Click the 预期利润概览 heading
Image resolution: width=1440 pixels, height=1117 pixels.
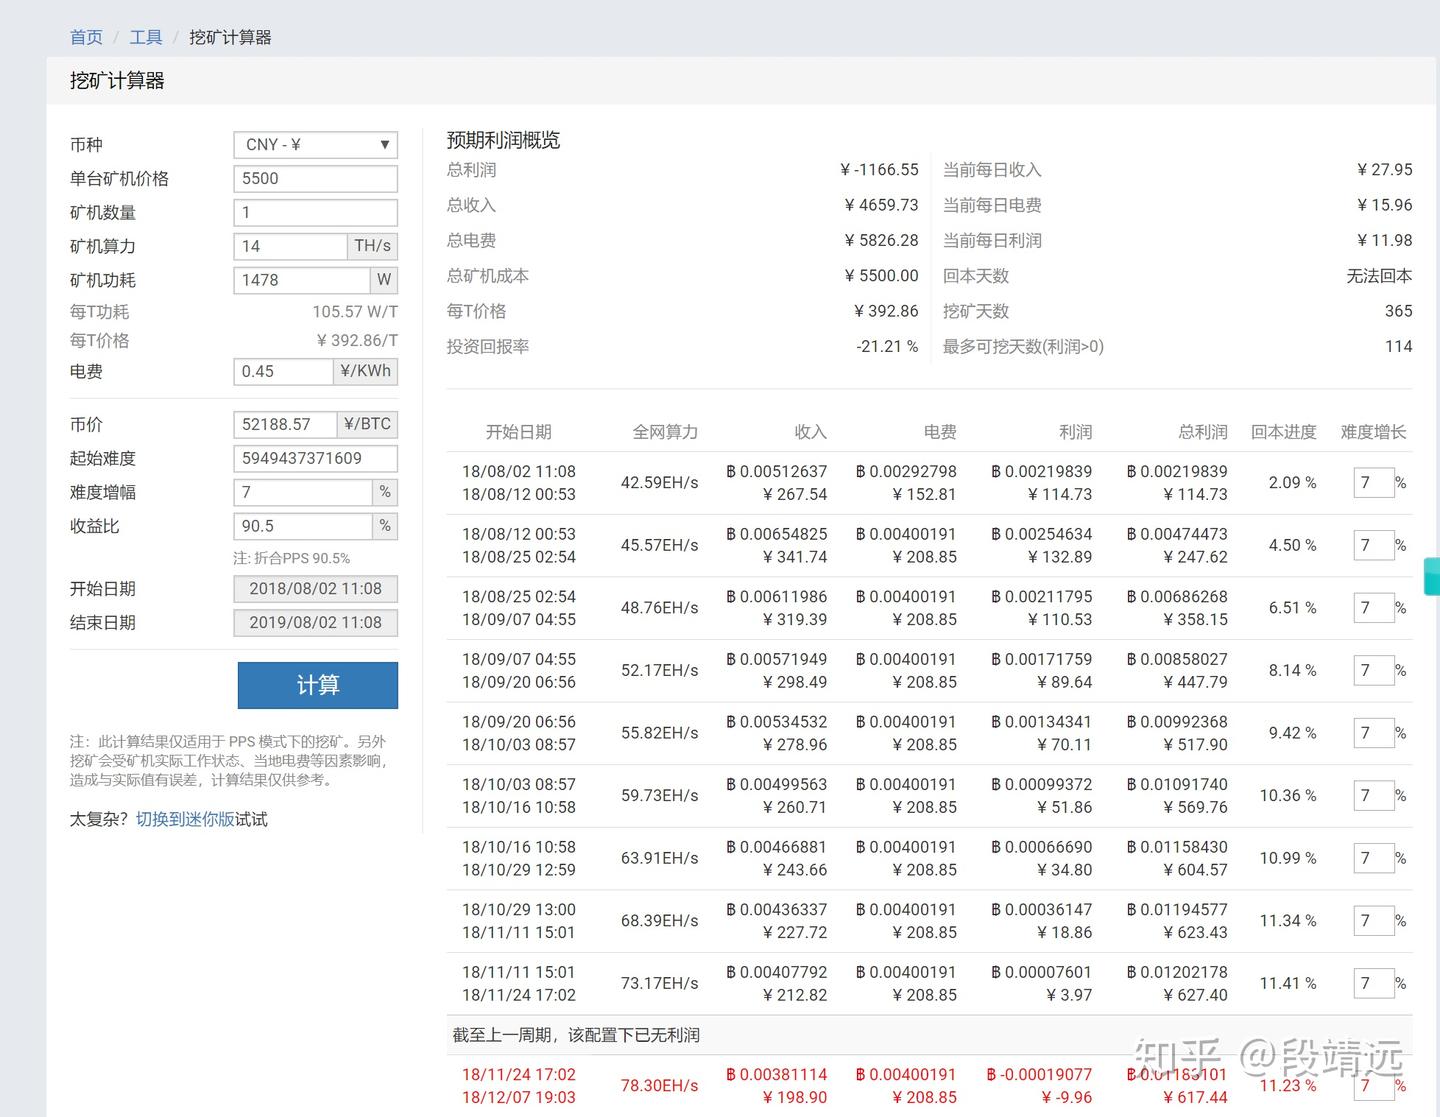coord(503,141)
